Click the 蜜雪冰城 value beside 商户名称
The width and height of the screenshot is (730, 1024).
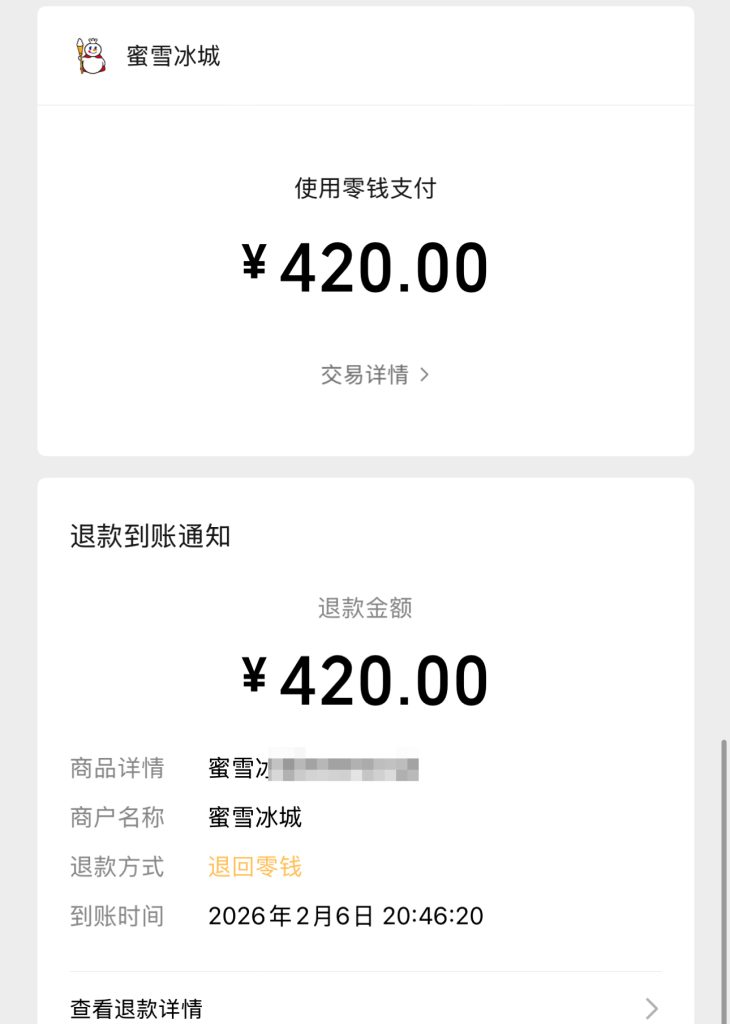click(255, 817)
